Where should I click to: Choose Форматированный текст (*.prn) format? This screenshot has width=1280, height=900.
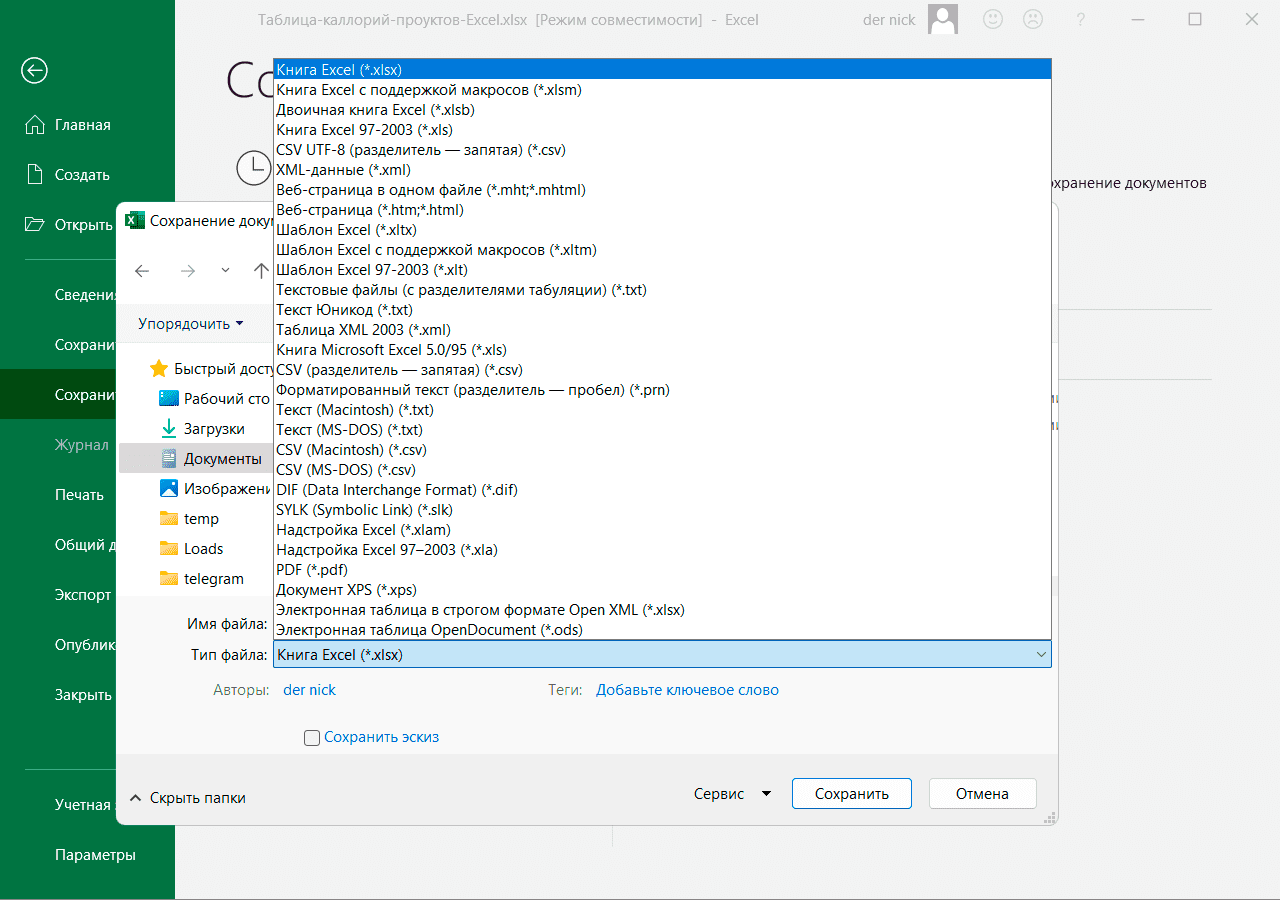point(662,390)
